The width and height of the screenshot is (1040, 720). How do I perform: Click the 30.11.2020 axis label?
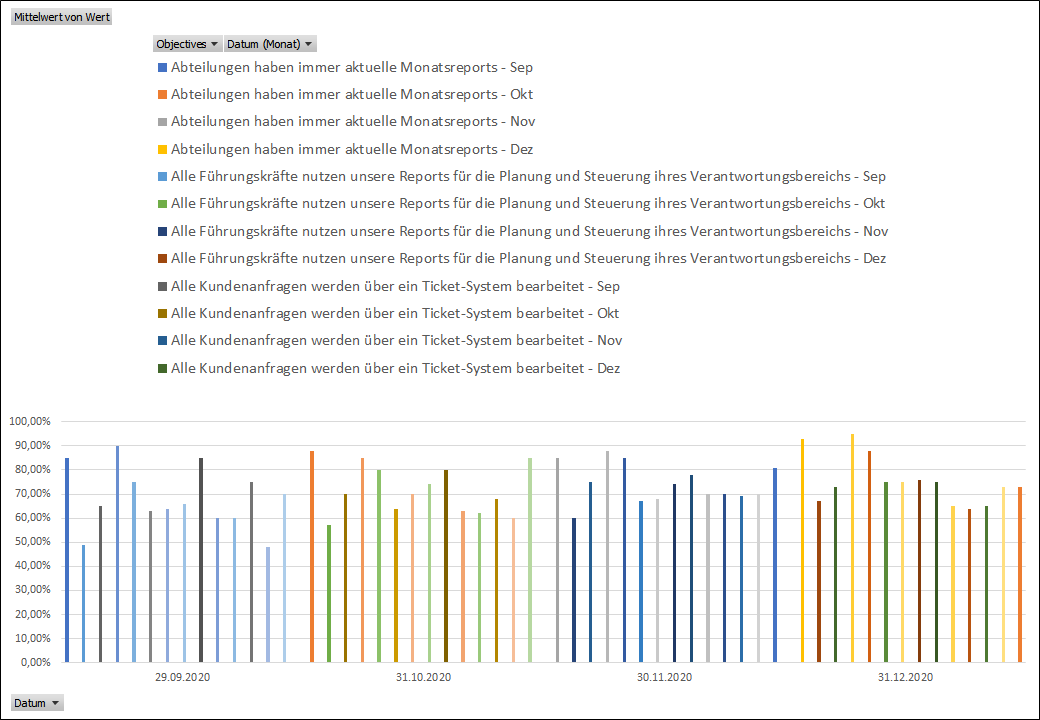click(665, 677)
